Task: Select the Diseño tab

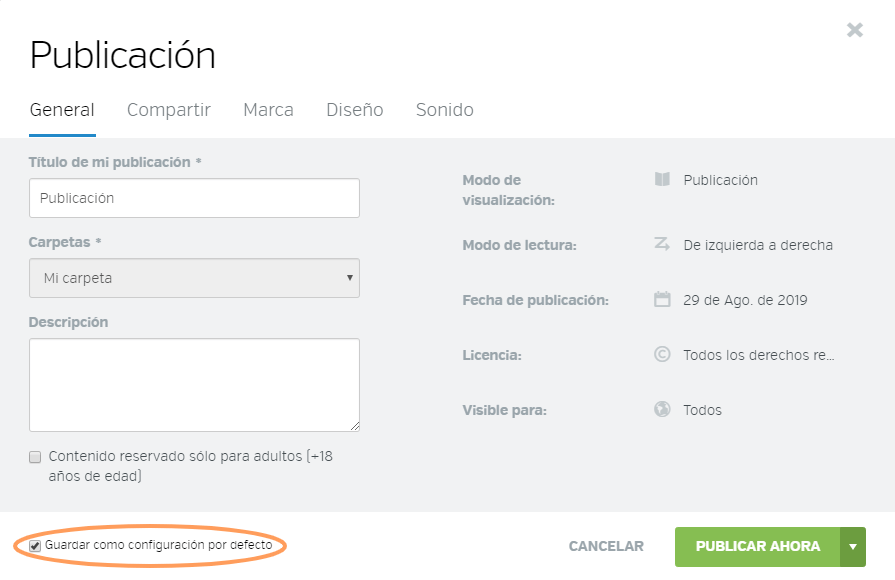Action: (x=354, y=110)
